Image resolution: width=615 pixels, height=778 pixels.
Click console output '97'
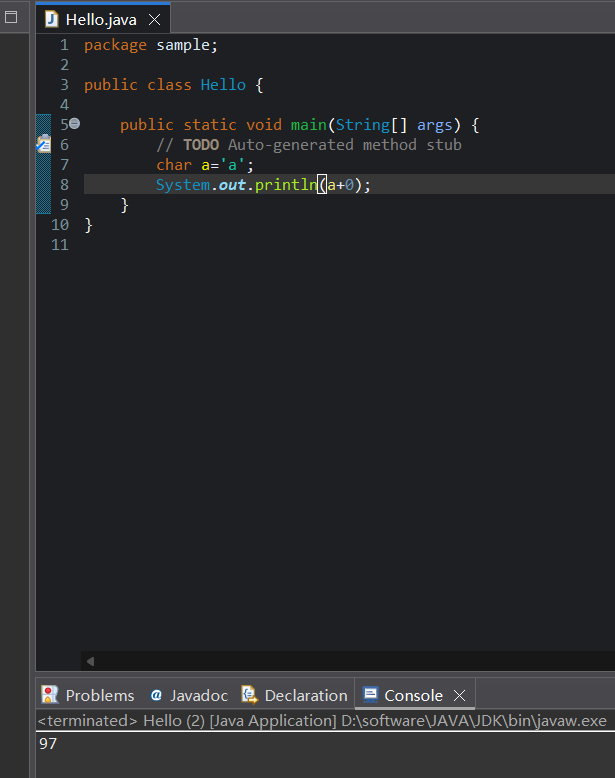pyautogui.click(x=48, y=743)
